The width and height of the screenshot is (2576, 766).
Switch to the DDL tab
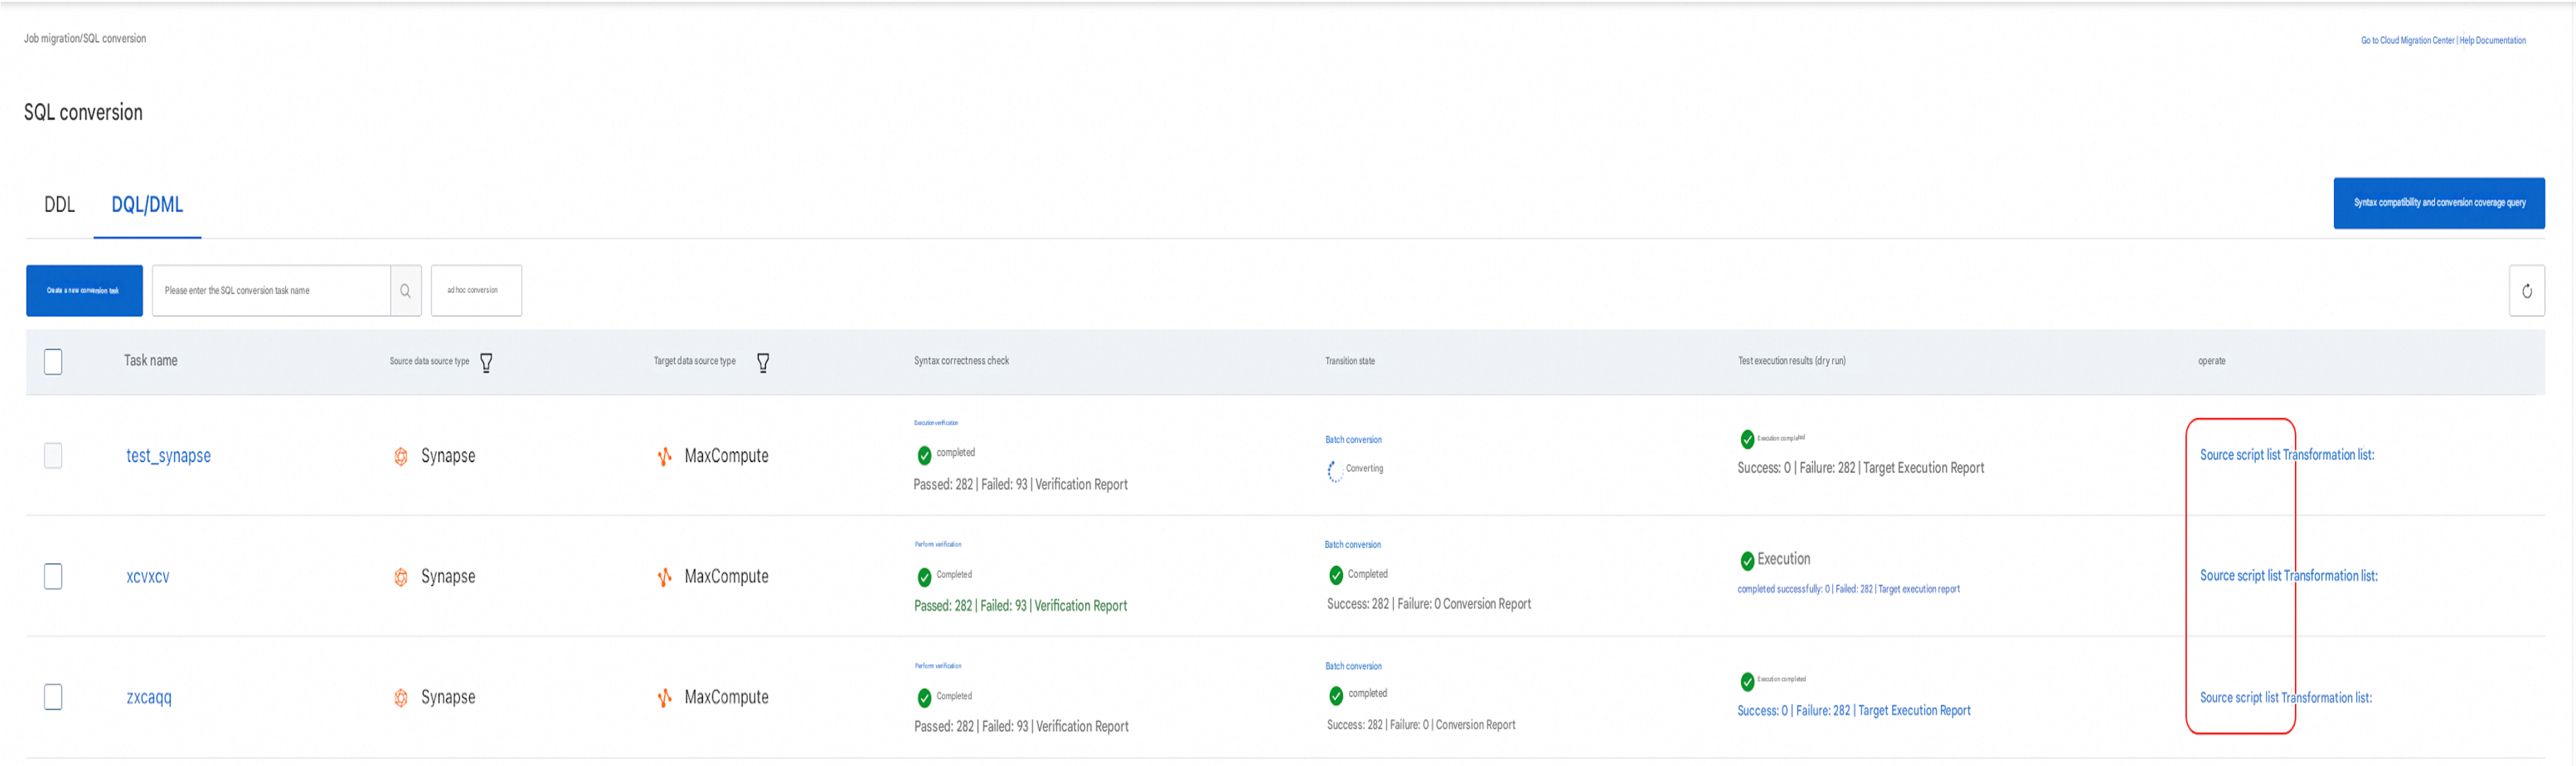tap(59, 205)
